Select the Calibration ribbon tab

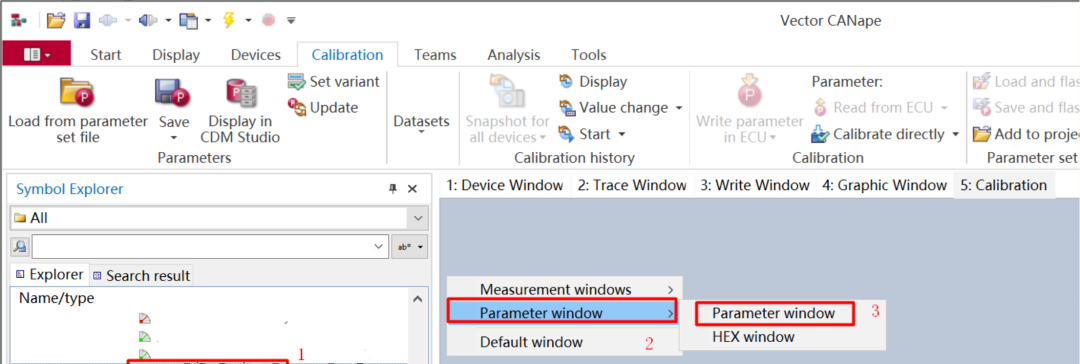point(348,55)
